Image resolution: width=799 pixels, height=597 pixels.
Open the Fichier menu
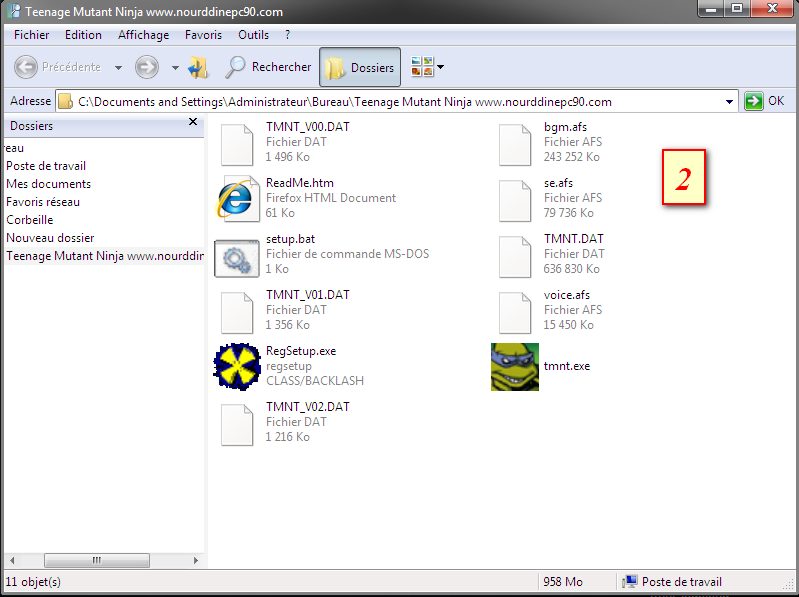(32, 35)
